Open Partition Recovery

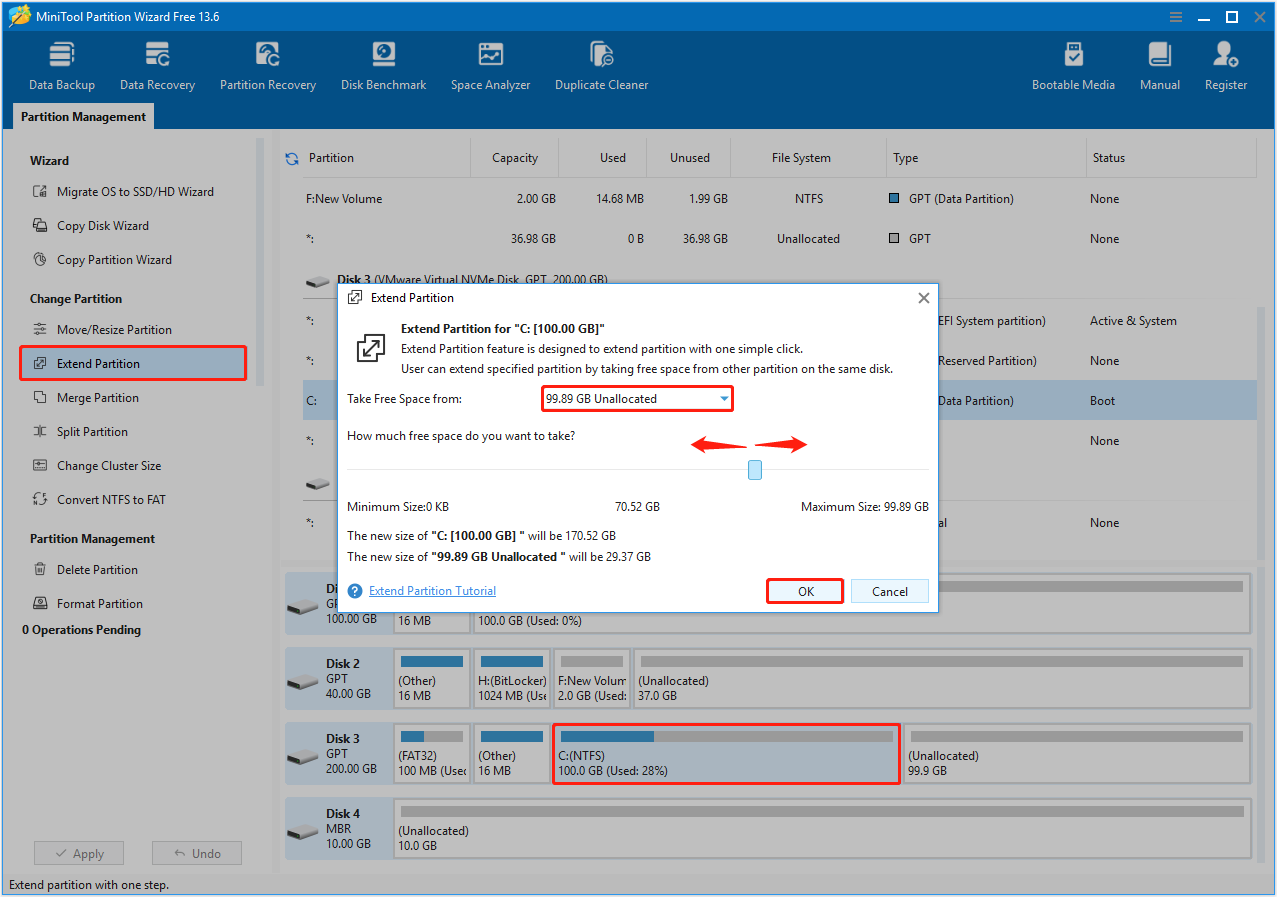pyautogui.click(x=267, y=63)
